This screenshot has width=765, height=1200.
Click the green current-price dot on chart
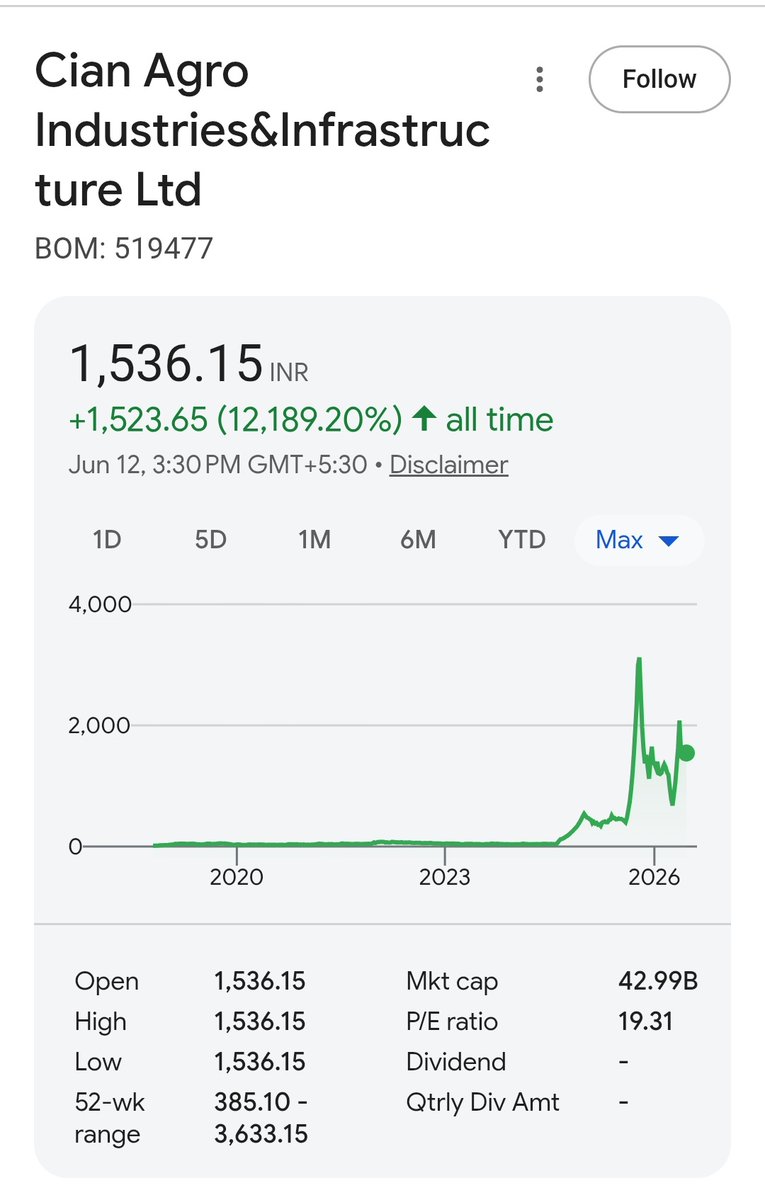coord(687,753)
